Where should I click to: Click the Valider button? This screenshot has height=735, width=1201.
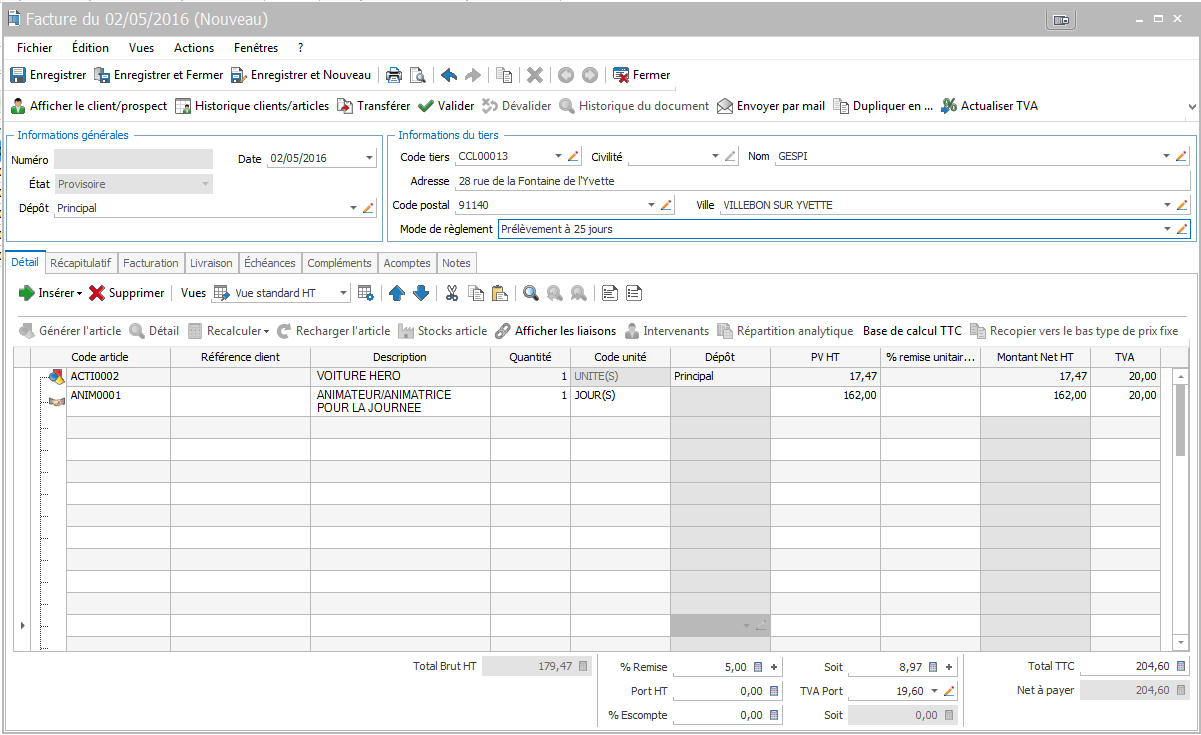(x=446, y=106)
